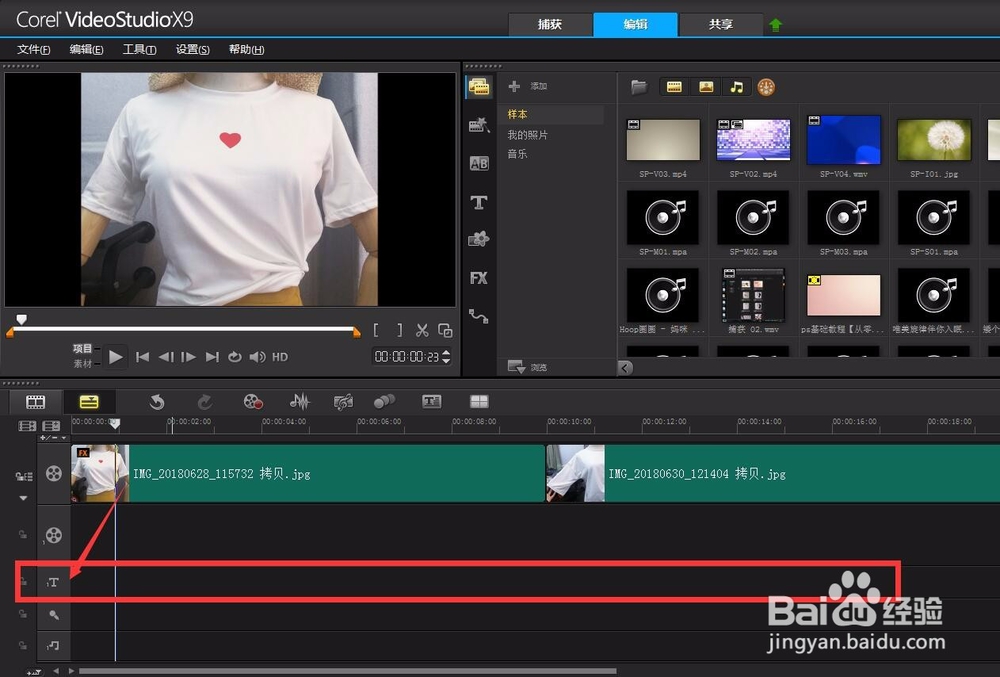1000x677 pixels.
Task: Click the preview scrubber playhead
Action: (22, 319)
